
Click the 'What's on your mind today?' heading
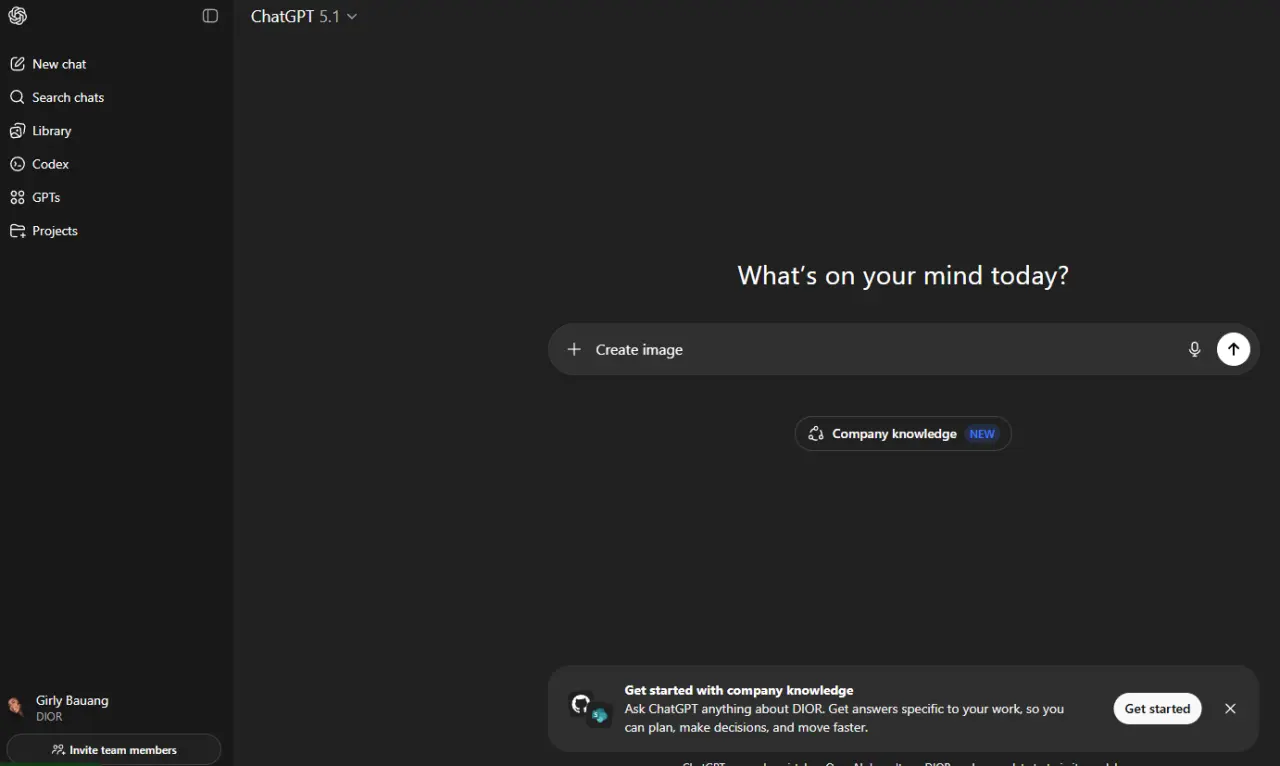tap(903, 276)
